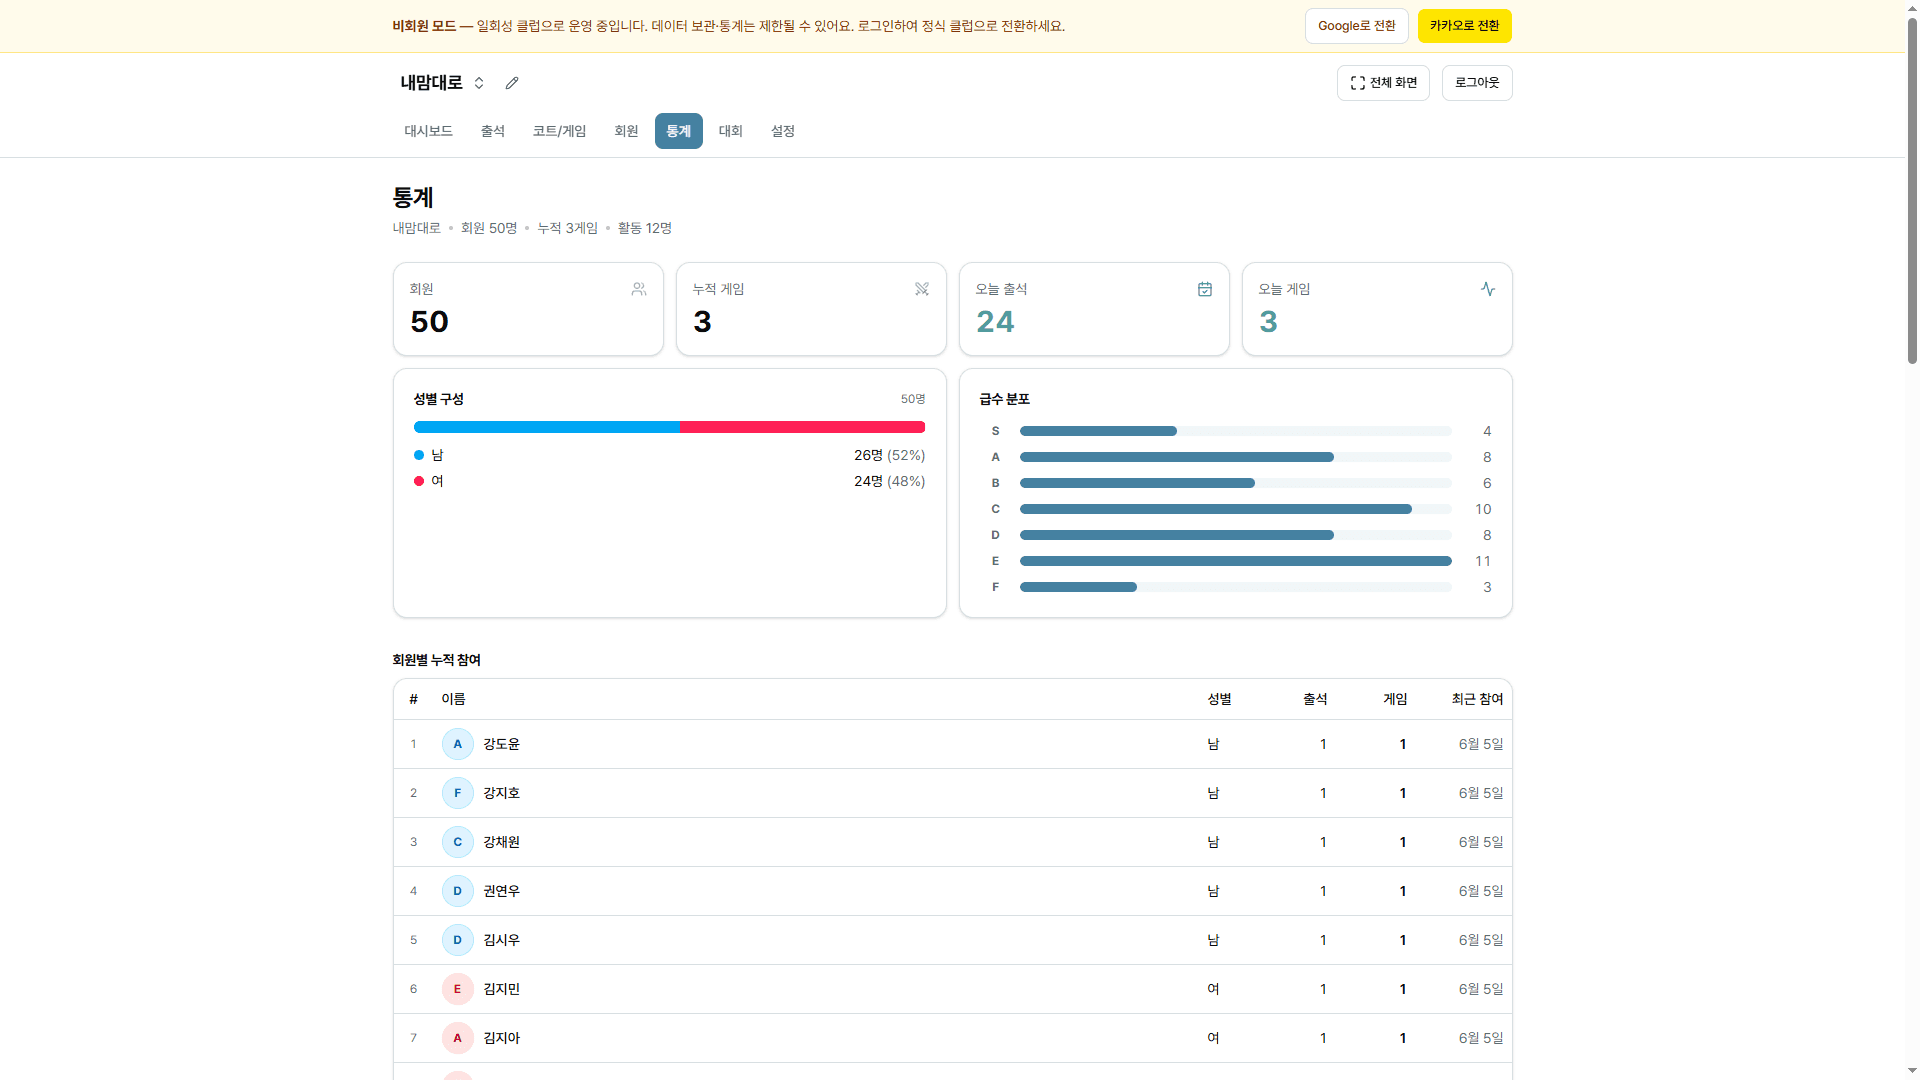The width and height of the screenshot is (1920, 1080).
Task: Click the red 여 legend dot
Action: pos(419,481)
